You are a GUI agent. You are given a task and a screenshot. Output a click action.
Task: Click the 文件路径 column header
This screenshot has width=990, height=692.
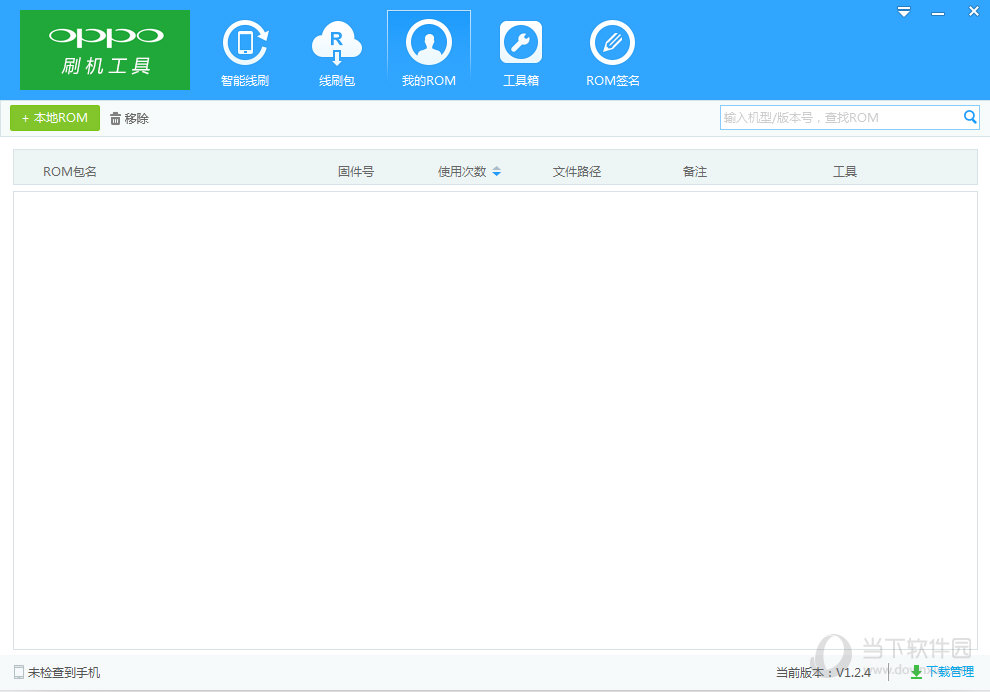pos(576,172)
